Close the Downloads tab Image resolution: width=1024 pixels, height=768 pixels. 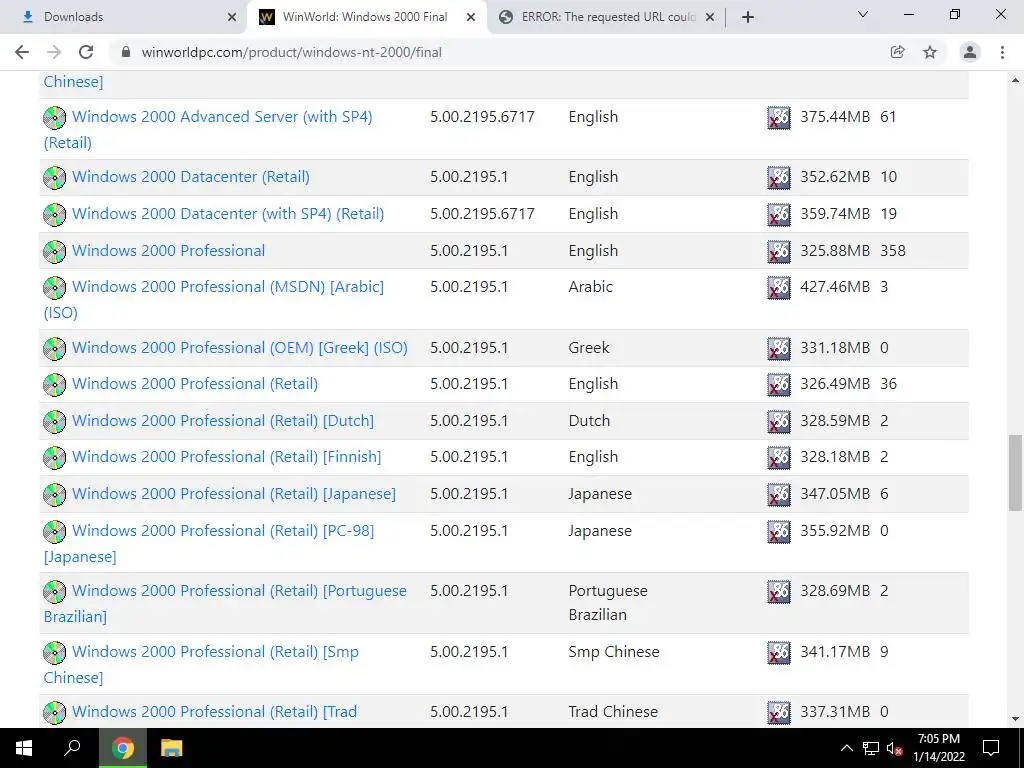(x=232, y=17)
